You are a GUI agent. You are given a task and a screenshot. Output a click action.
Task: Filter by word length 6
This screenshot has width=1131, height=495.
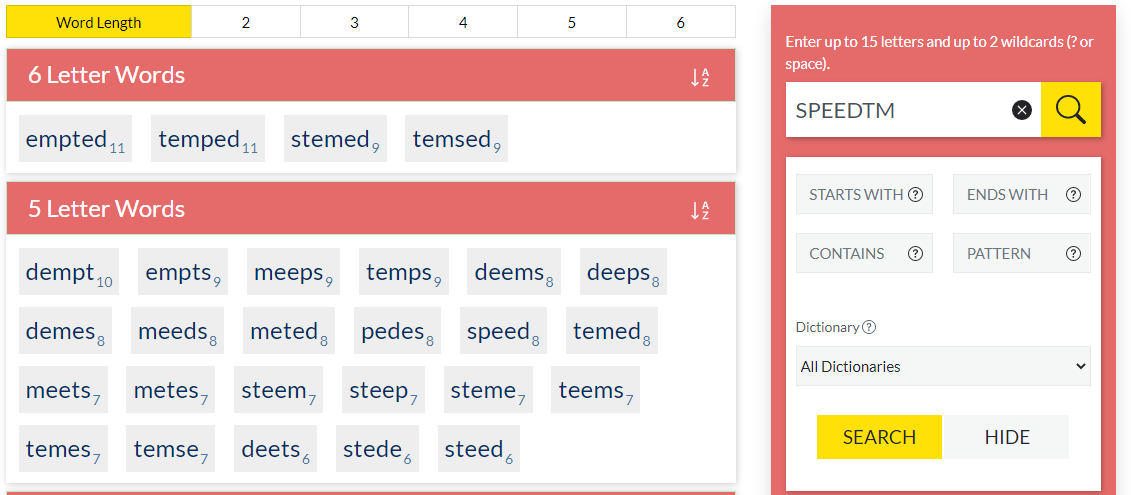[680, 22]
